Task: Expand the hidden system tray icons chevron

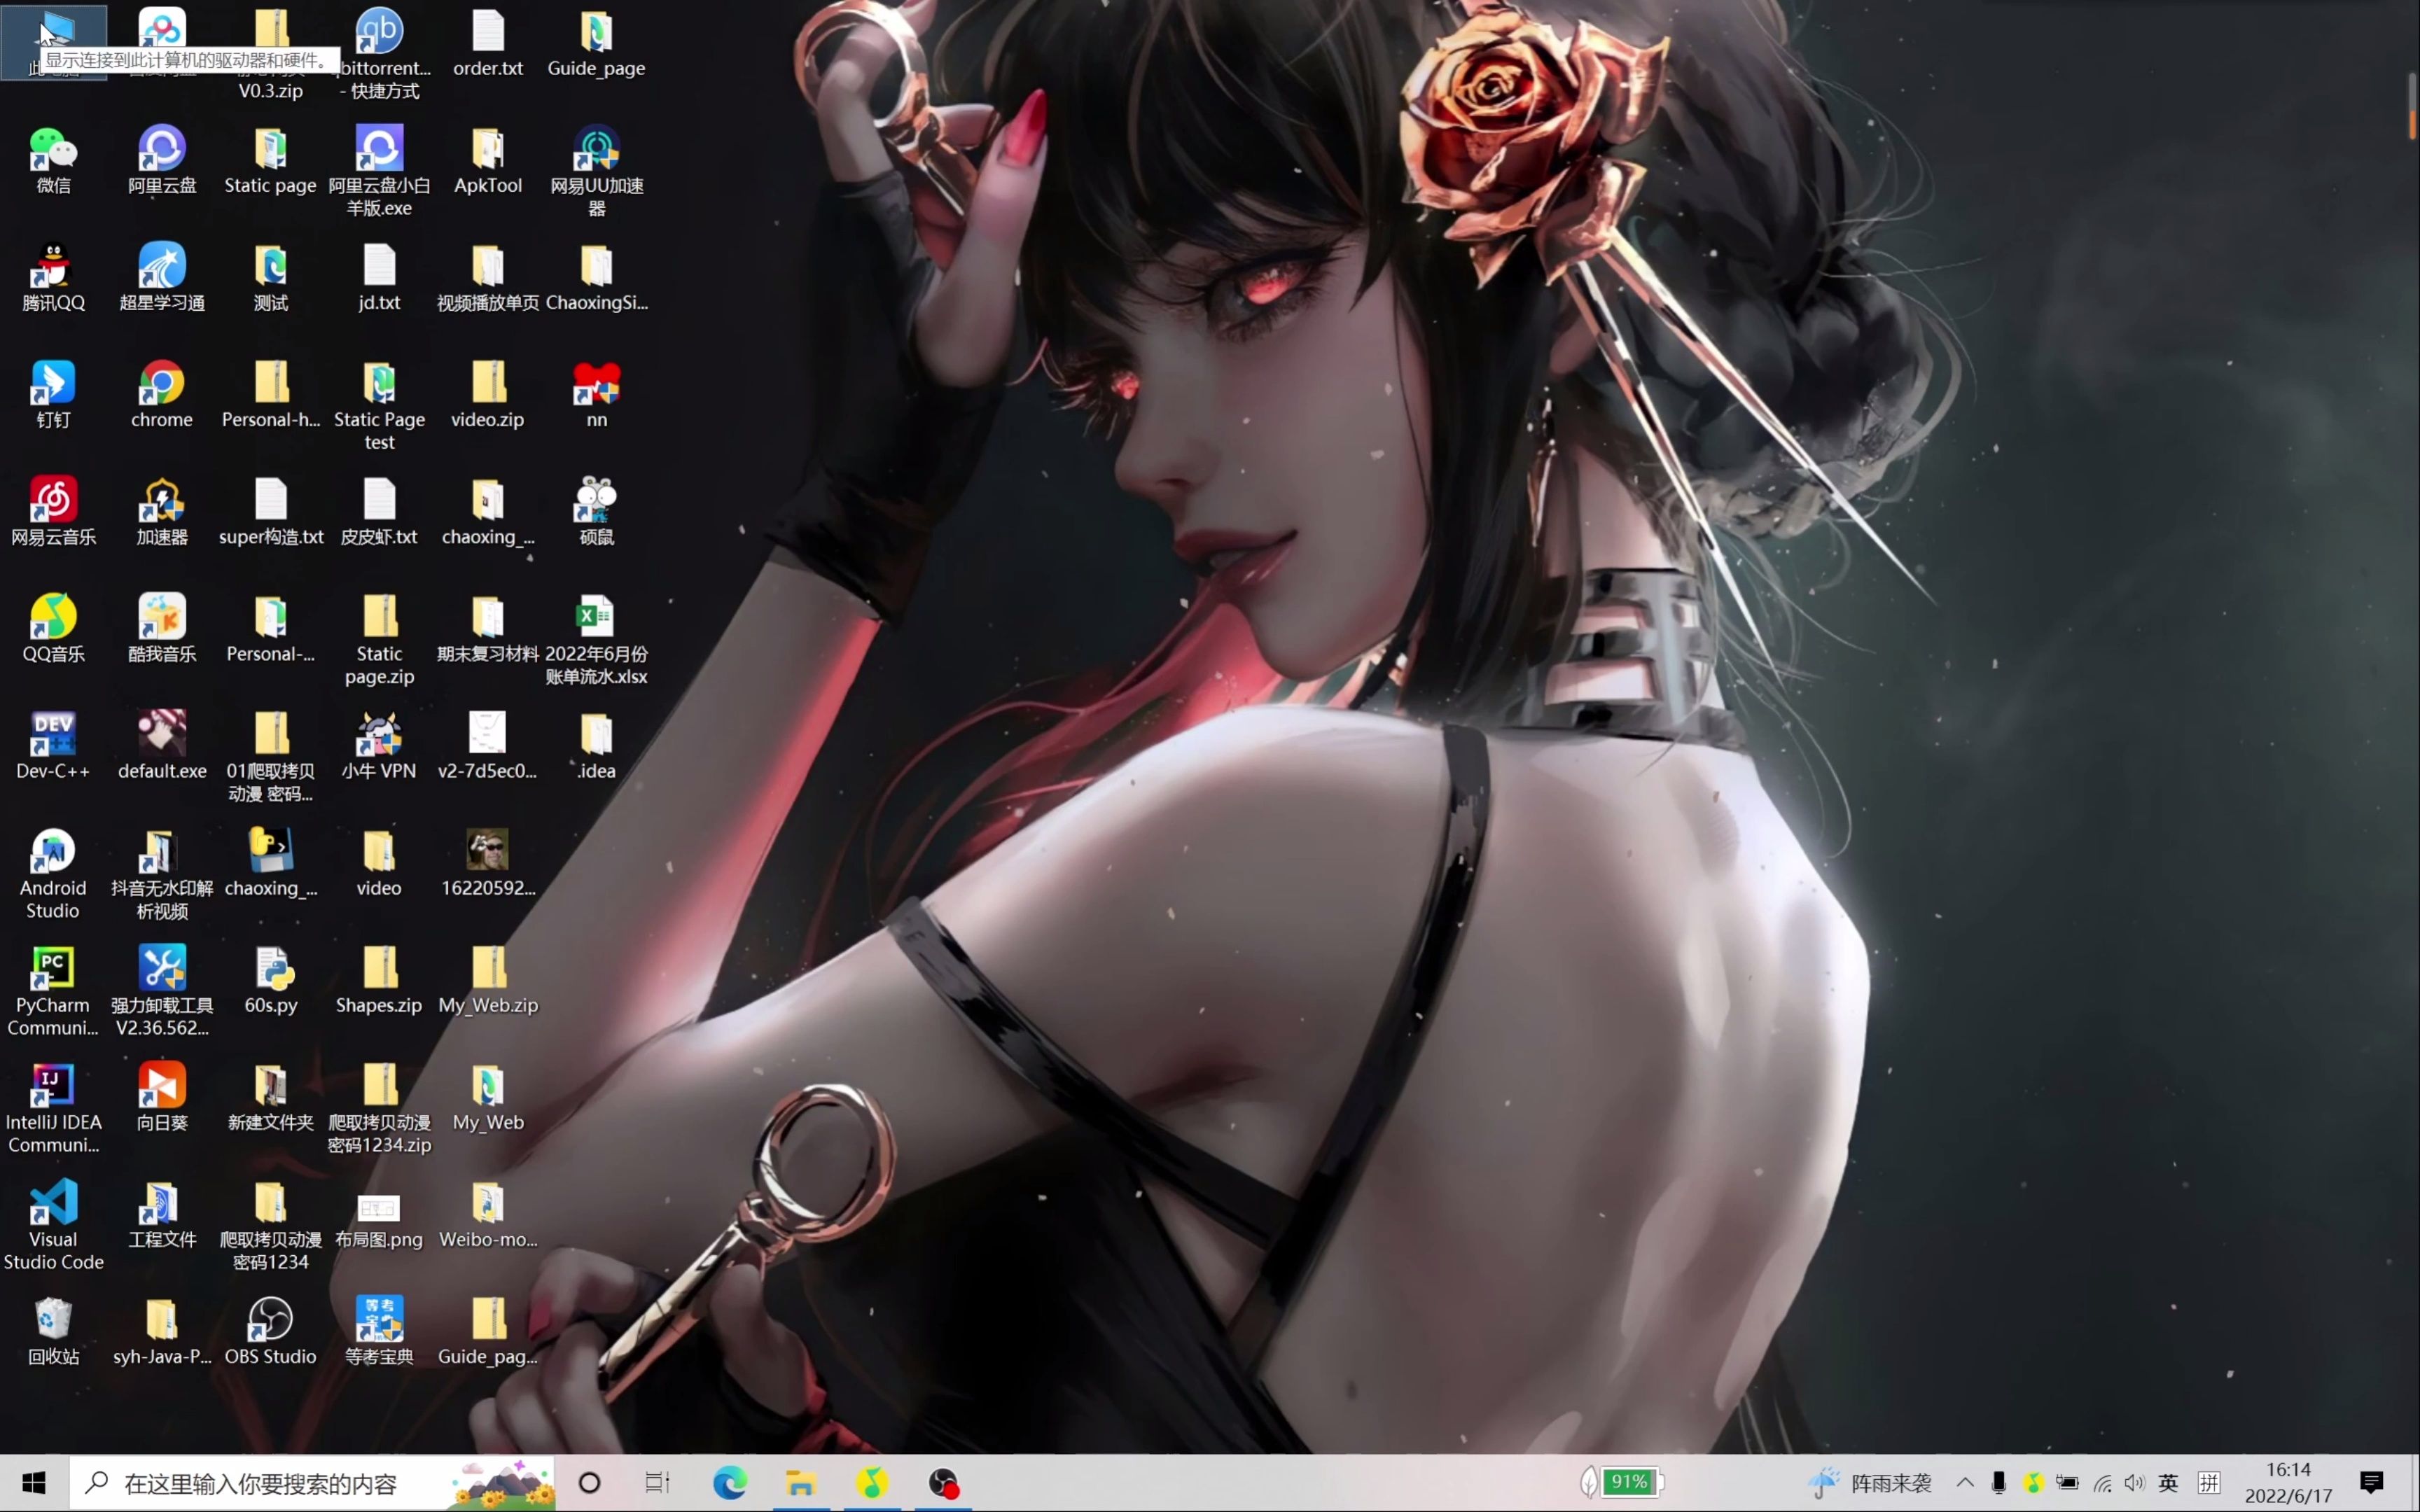Action: pyautogui.click(x=1964, y=1483)
